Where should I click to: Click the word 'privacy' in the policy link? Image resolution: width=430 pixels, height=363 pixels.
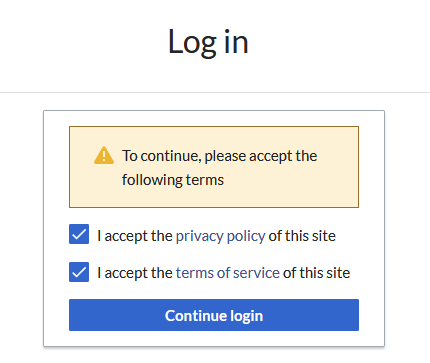click(x=199, y=236)
